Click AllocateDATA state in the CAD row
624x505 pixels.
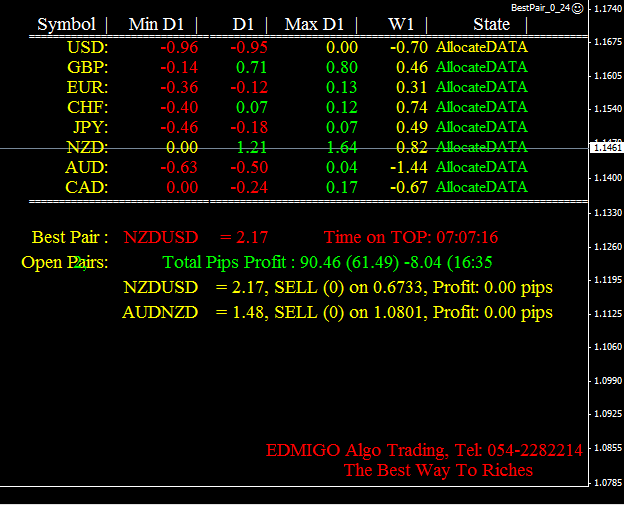click(x=482, y=187)
